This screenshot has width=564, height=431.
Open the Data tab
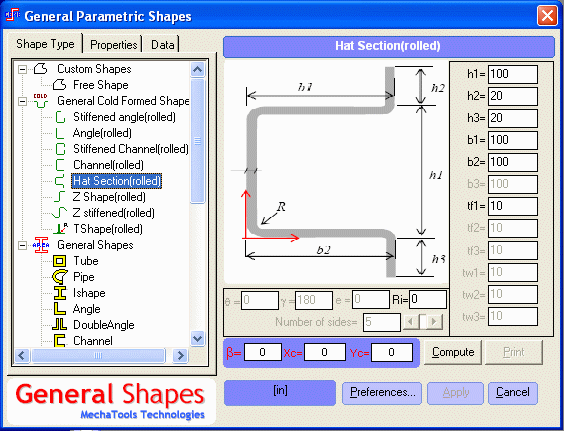tap(163, 45)
